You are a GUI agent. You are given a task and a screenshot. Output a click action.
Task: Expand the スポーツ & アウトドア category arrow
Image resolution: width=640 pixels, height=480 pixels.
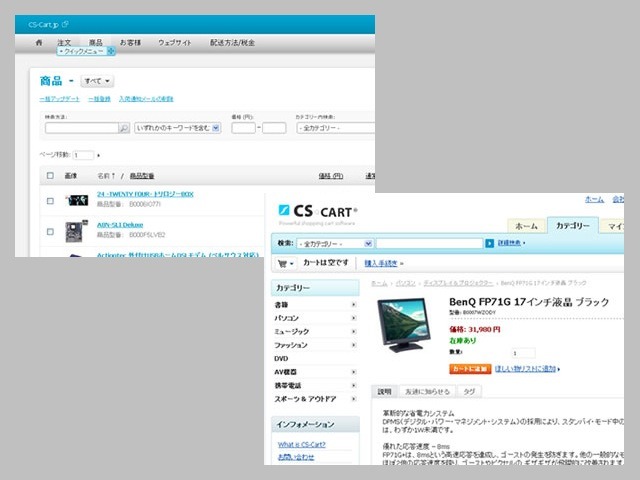353,399
